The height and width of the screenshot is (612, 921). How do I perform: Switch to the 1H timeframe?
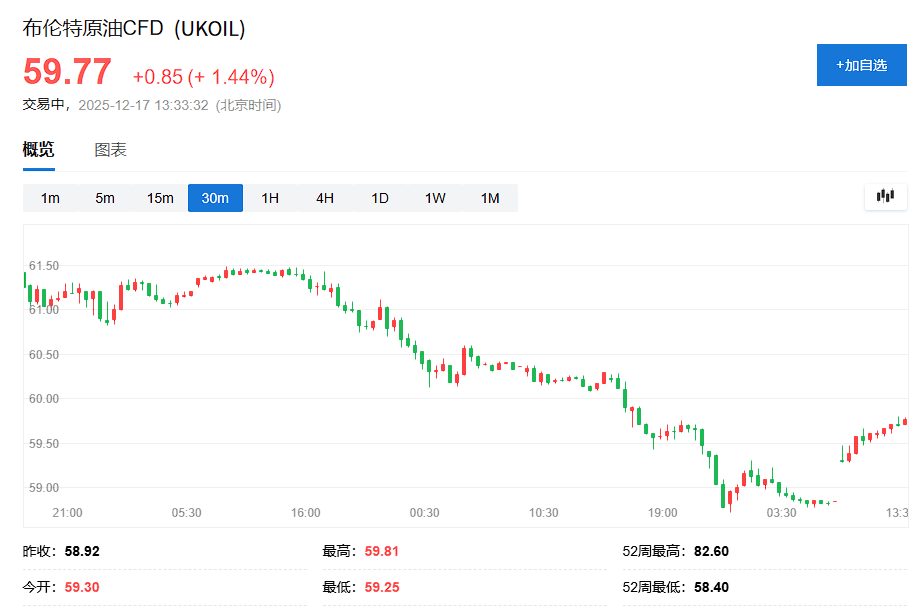click(x=269, y=198)
